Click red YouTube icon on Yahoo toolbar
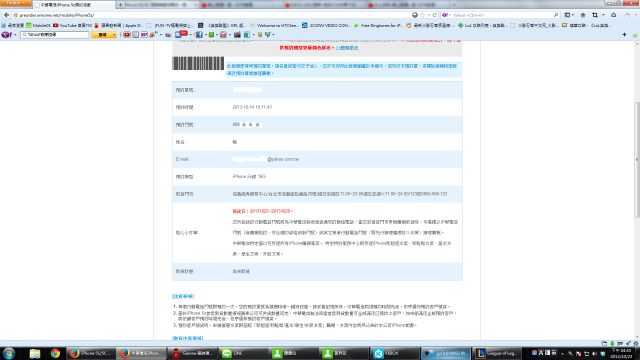The width and height of the screenshot is (640, 360). [x=127, y=35]
